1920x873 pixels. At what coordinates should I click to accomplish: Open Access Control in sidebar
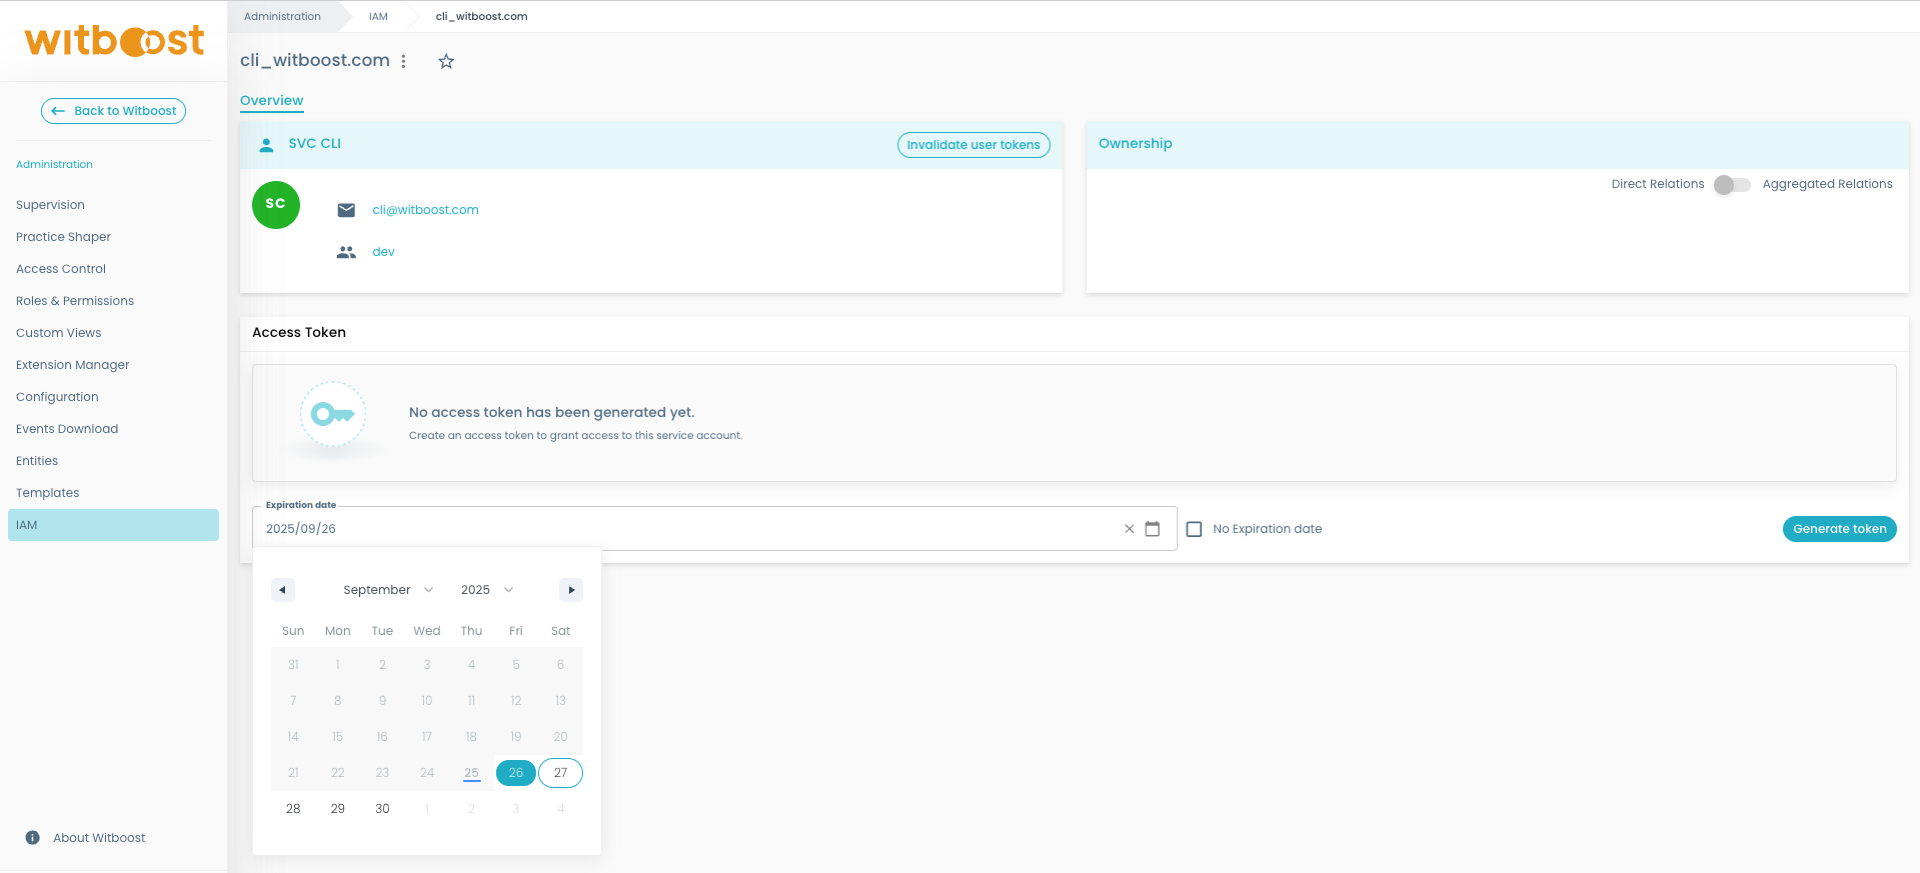tap(61, 269)
